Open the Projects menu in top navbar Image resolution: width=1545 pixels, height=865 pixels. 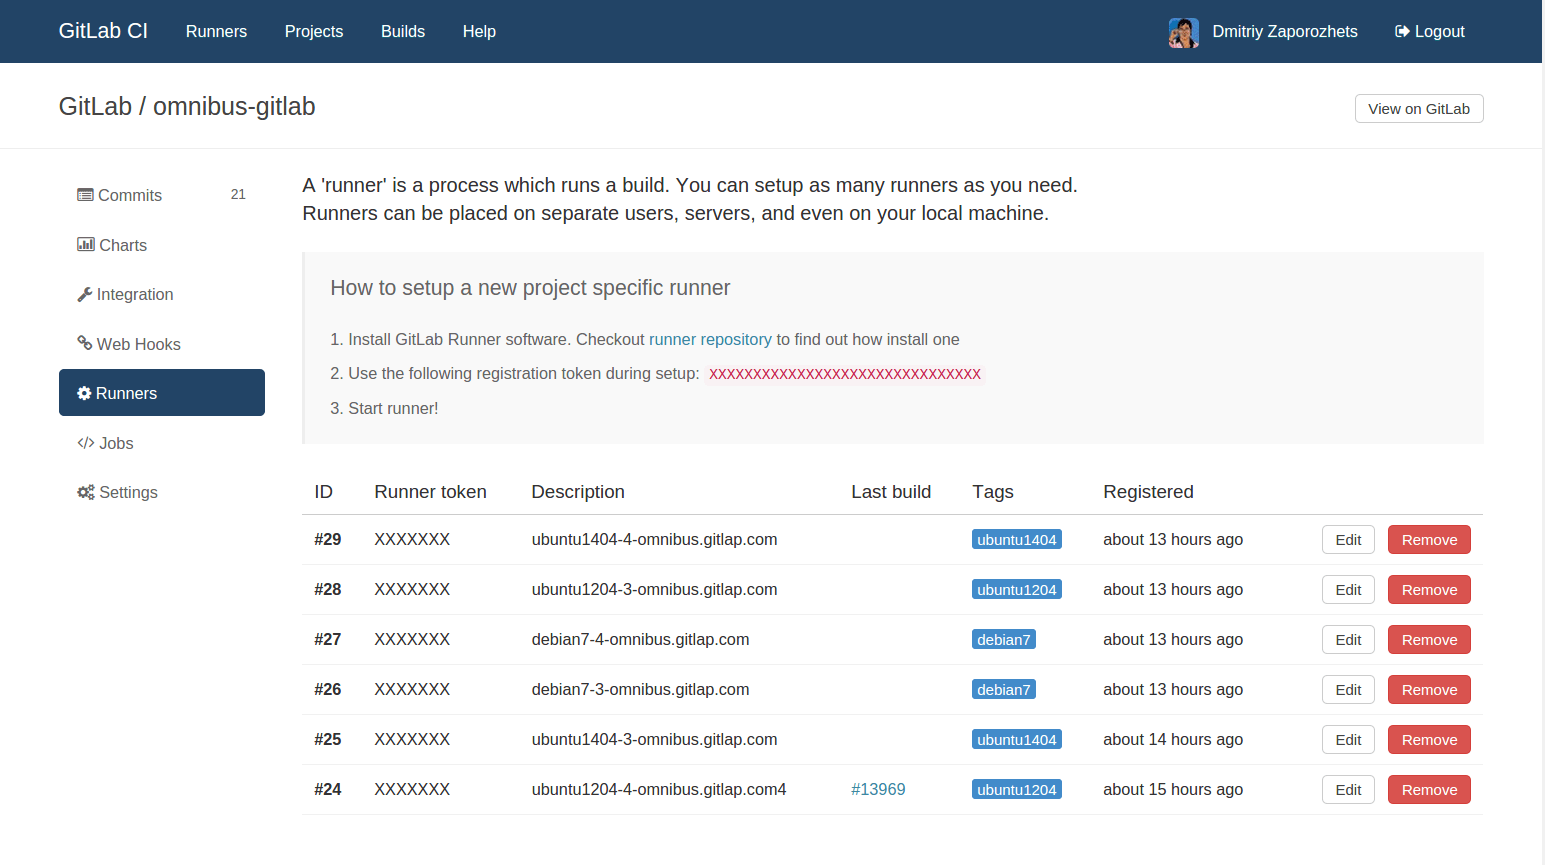314,32
